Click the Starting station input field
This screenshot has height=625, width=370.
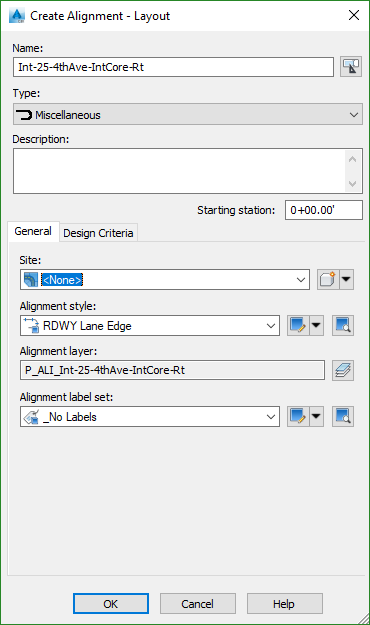pos(324,210)
